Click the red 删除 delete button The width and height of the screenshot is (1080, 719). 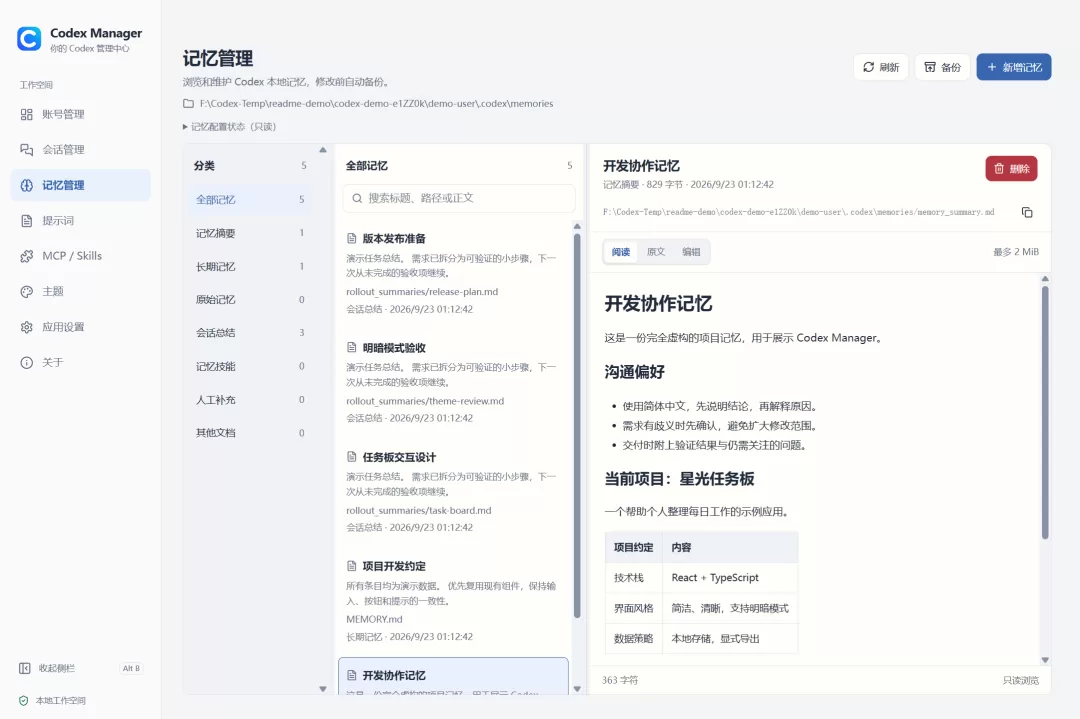[1011, 169]
